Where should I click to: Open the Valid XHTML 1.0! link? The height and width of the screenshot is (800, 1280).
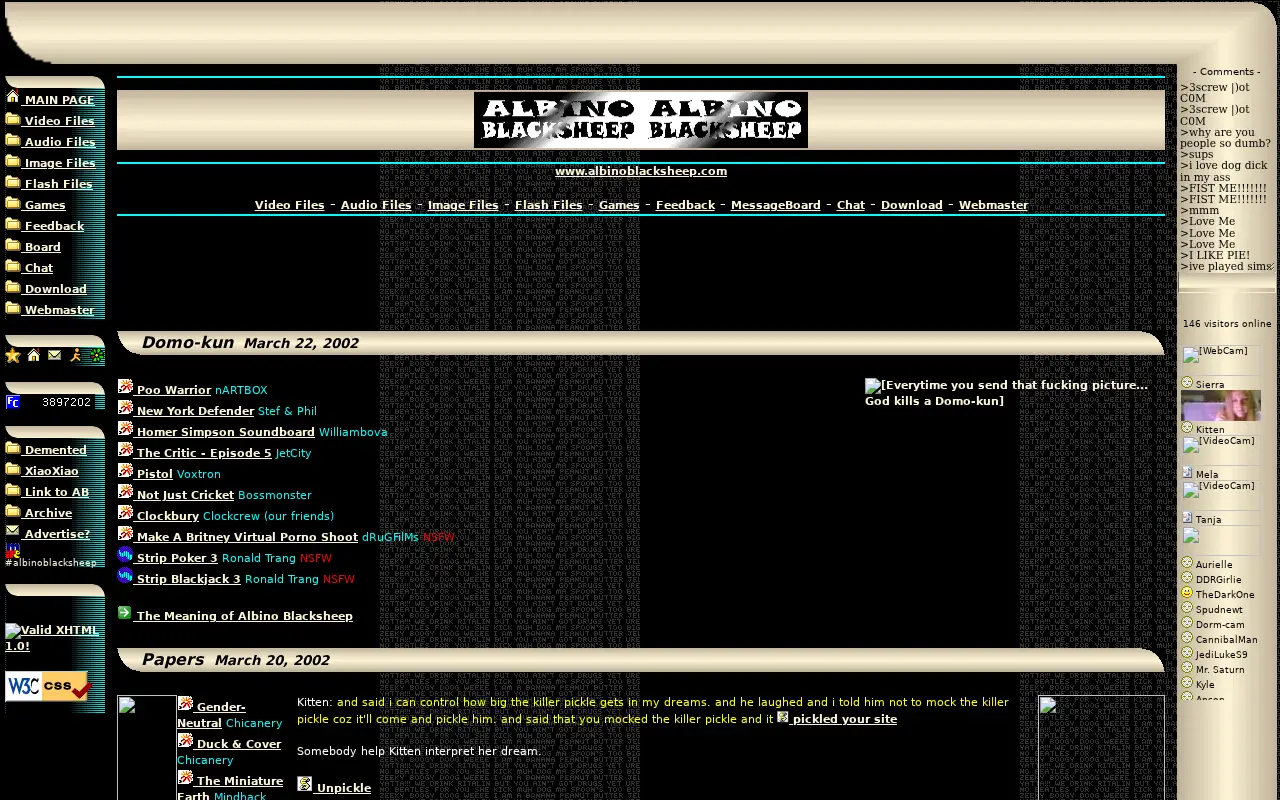point(52,638)
